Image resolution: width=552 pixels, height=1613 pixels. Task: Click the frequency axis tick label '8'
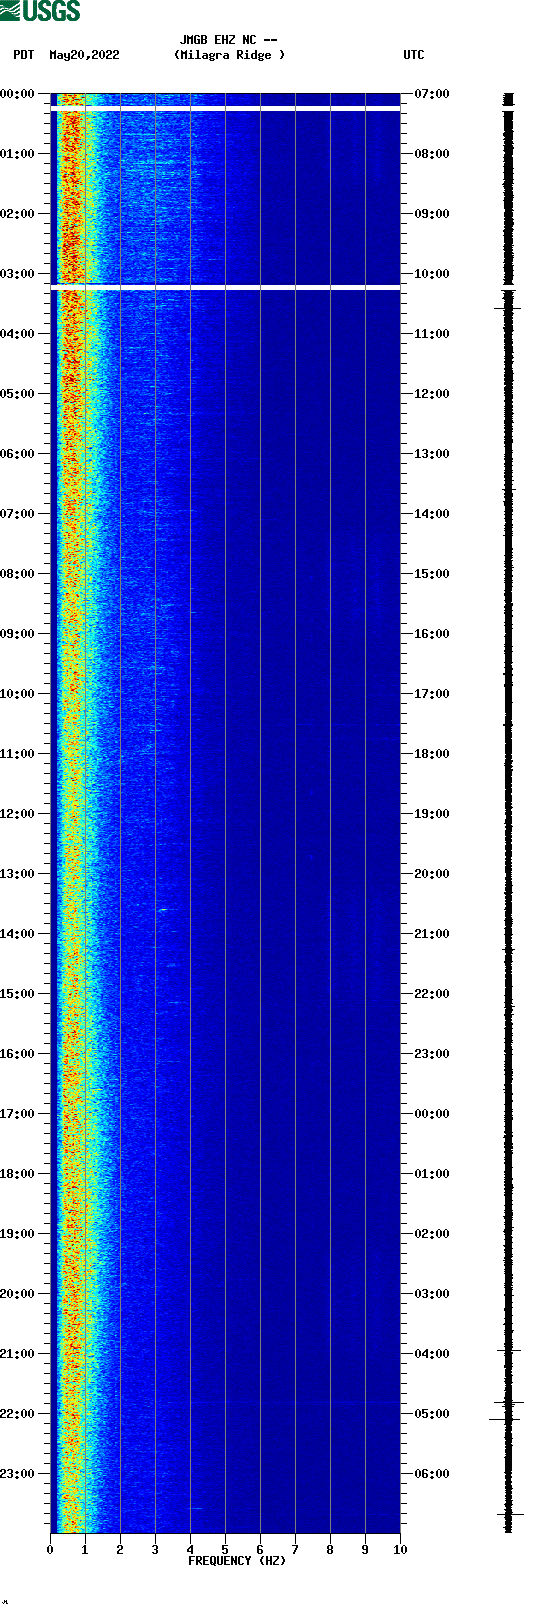[330, 1550]
